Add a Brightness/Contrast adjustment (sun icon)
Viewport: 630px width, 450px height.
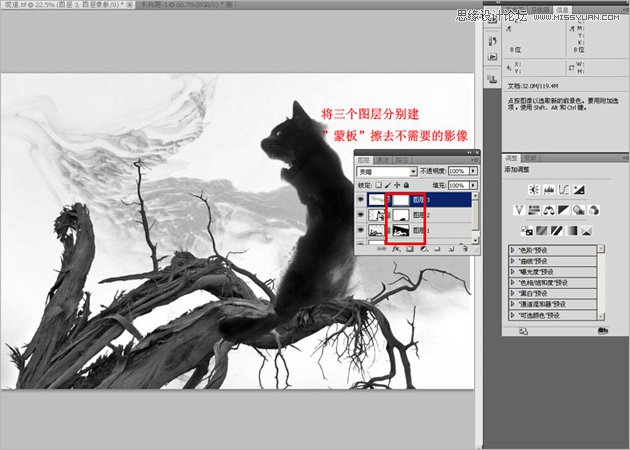[534, 190]
